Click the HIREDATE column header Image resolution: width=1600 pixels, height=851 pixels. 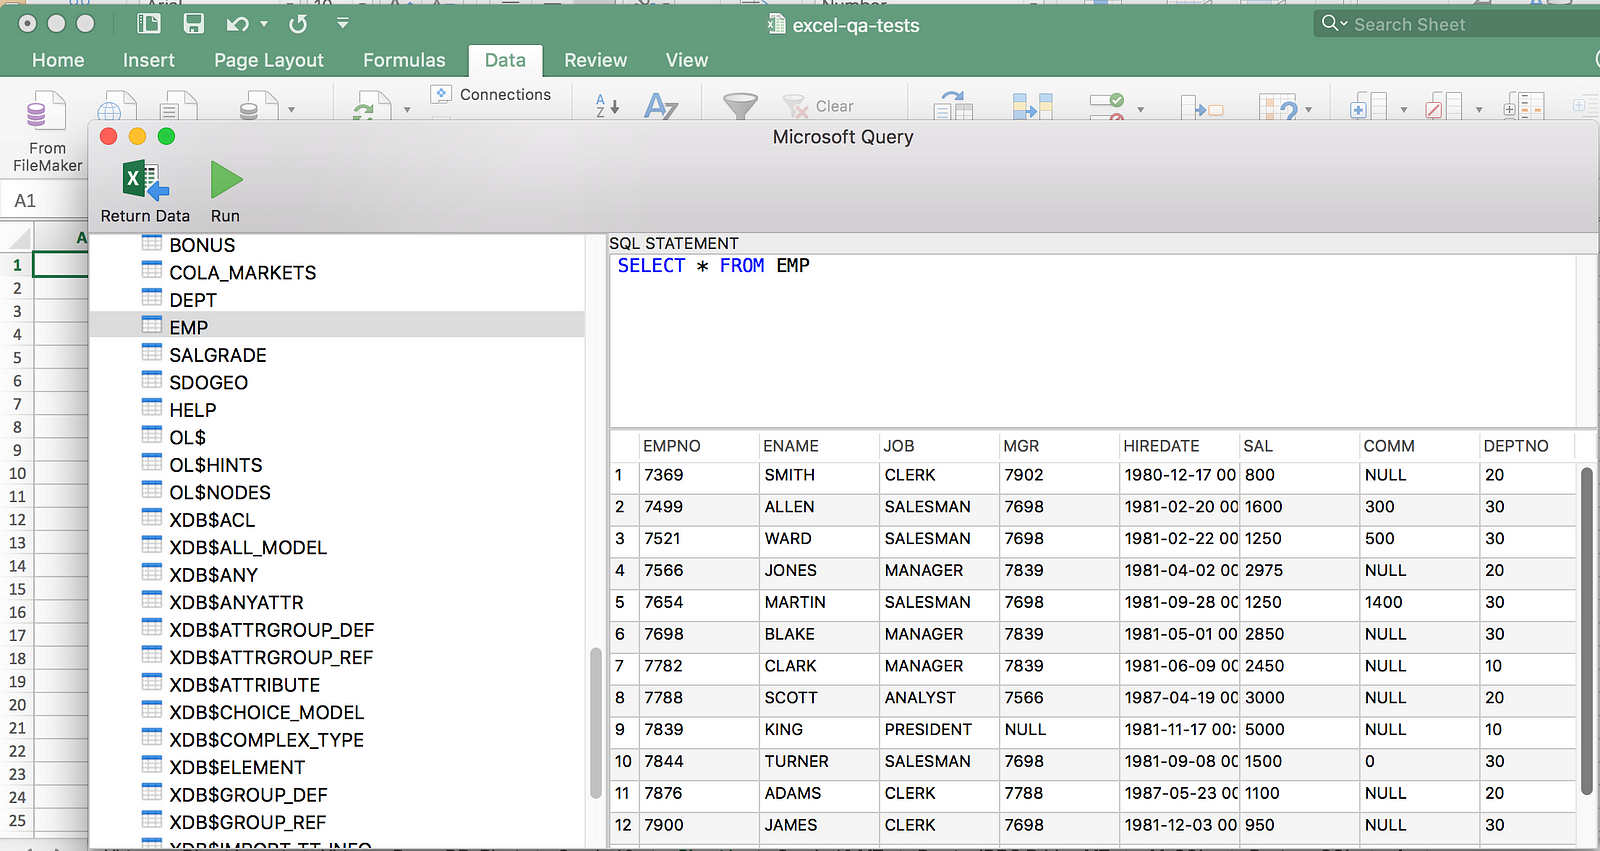(1179, 446)
